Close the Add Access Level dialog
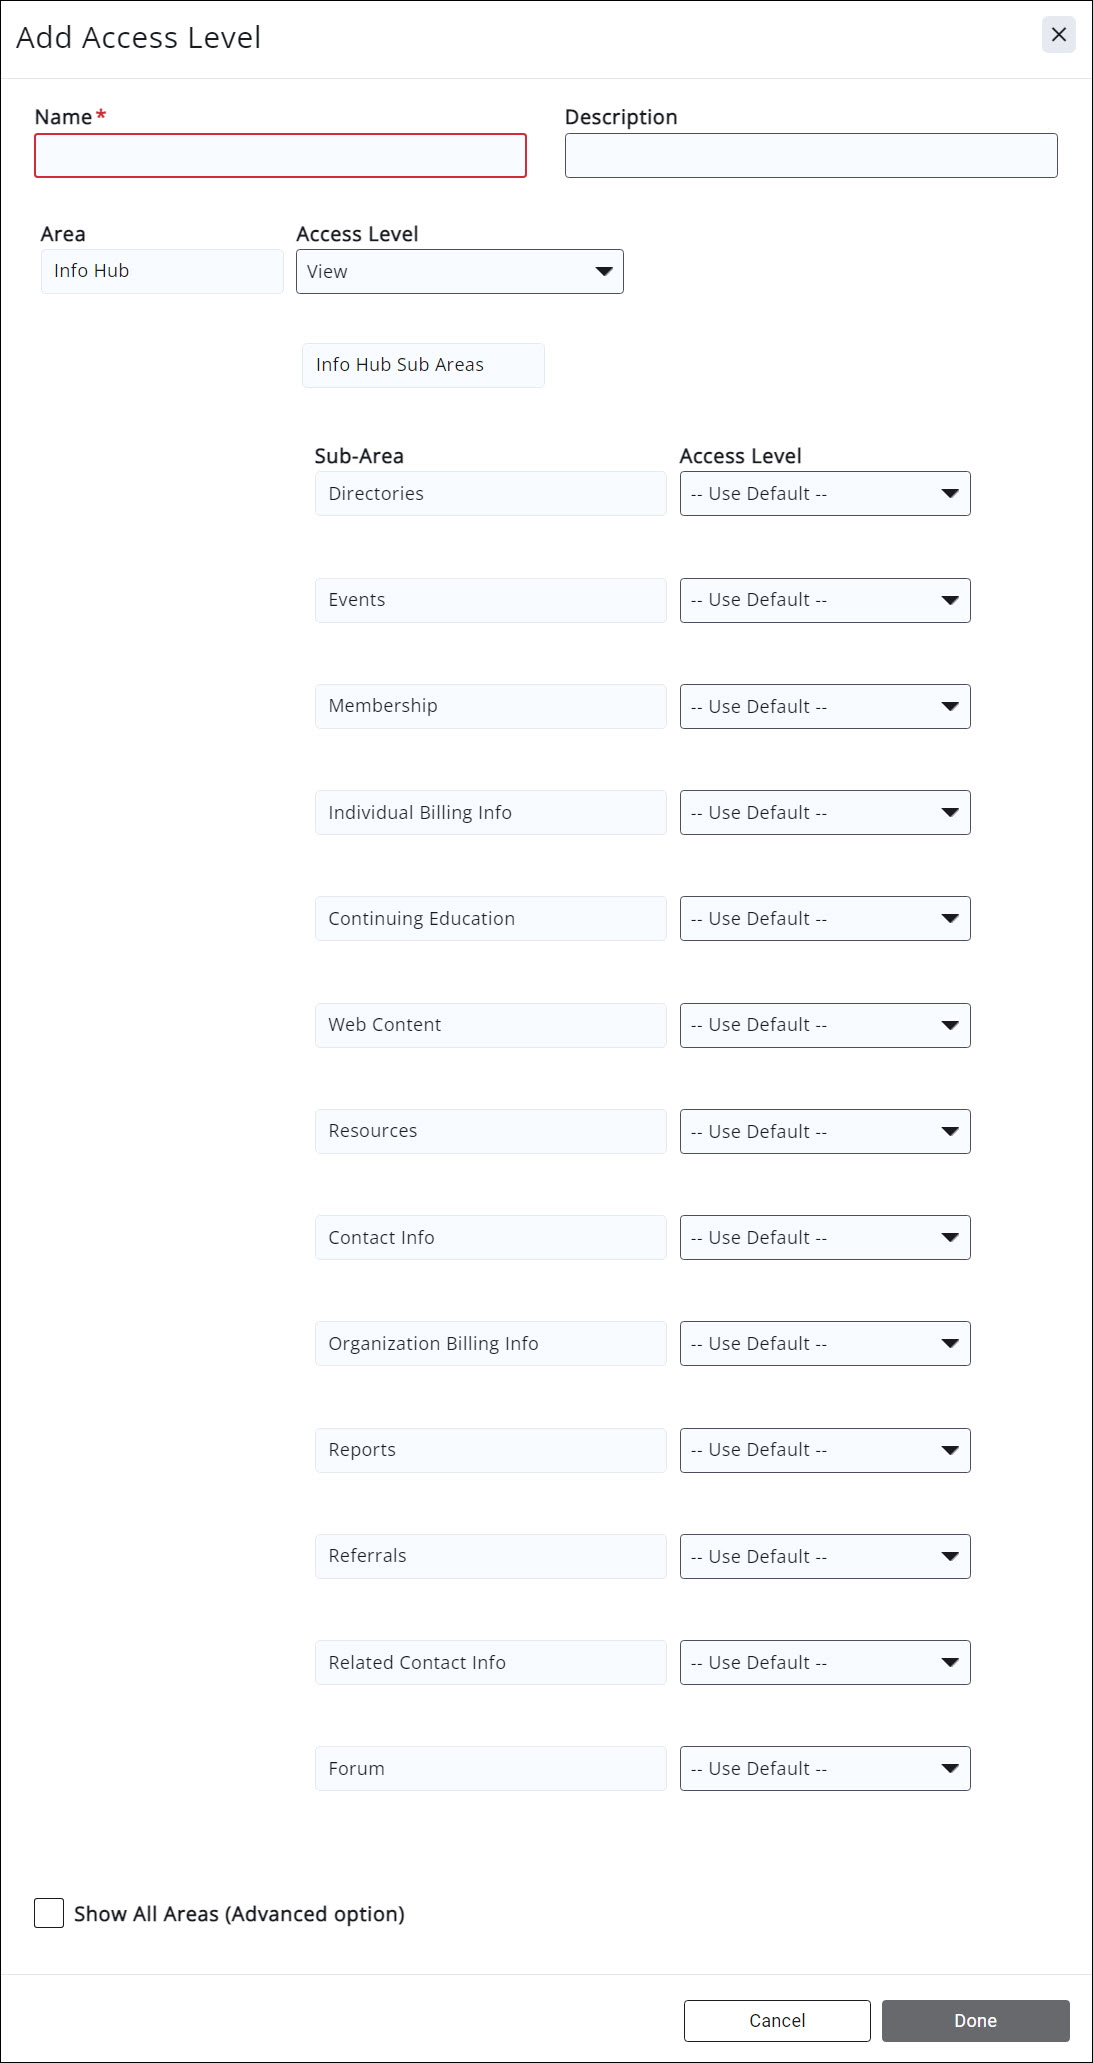 click(x=1059, y=35)
